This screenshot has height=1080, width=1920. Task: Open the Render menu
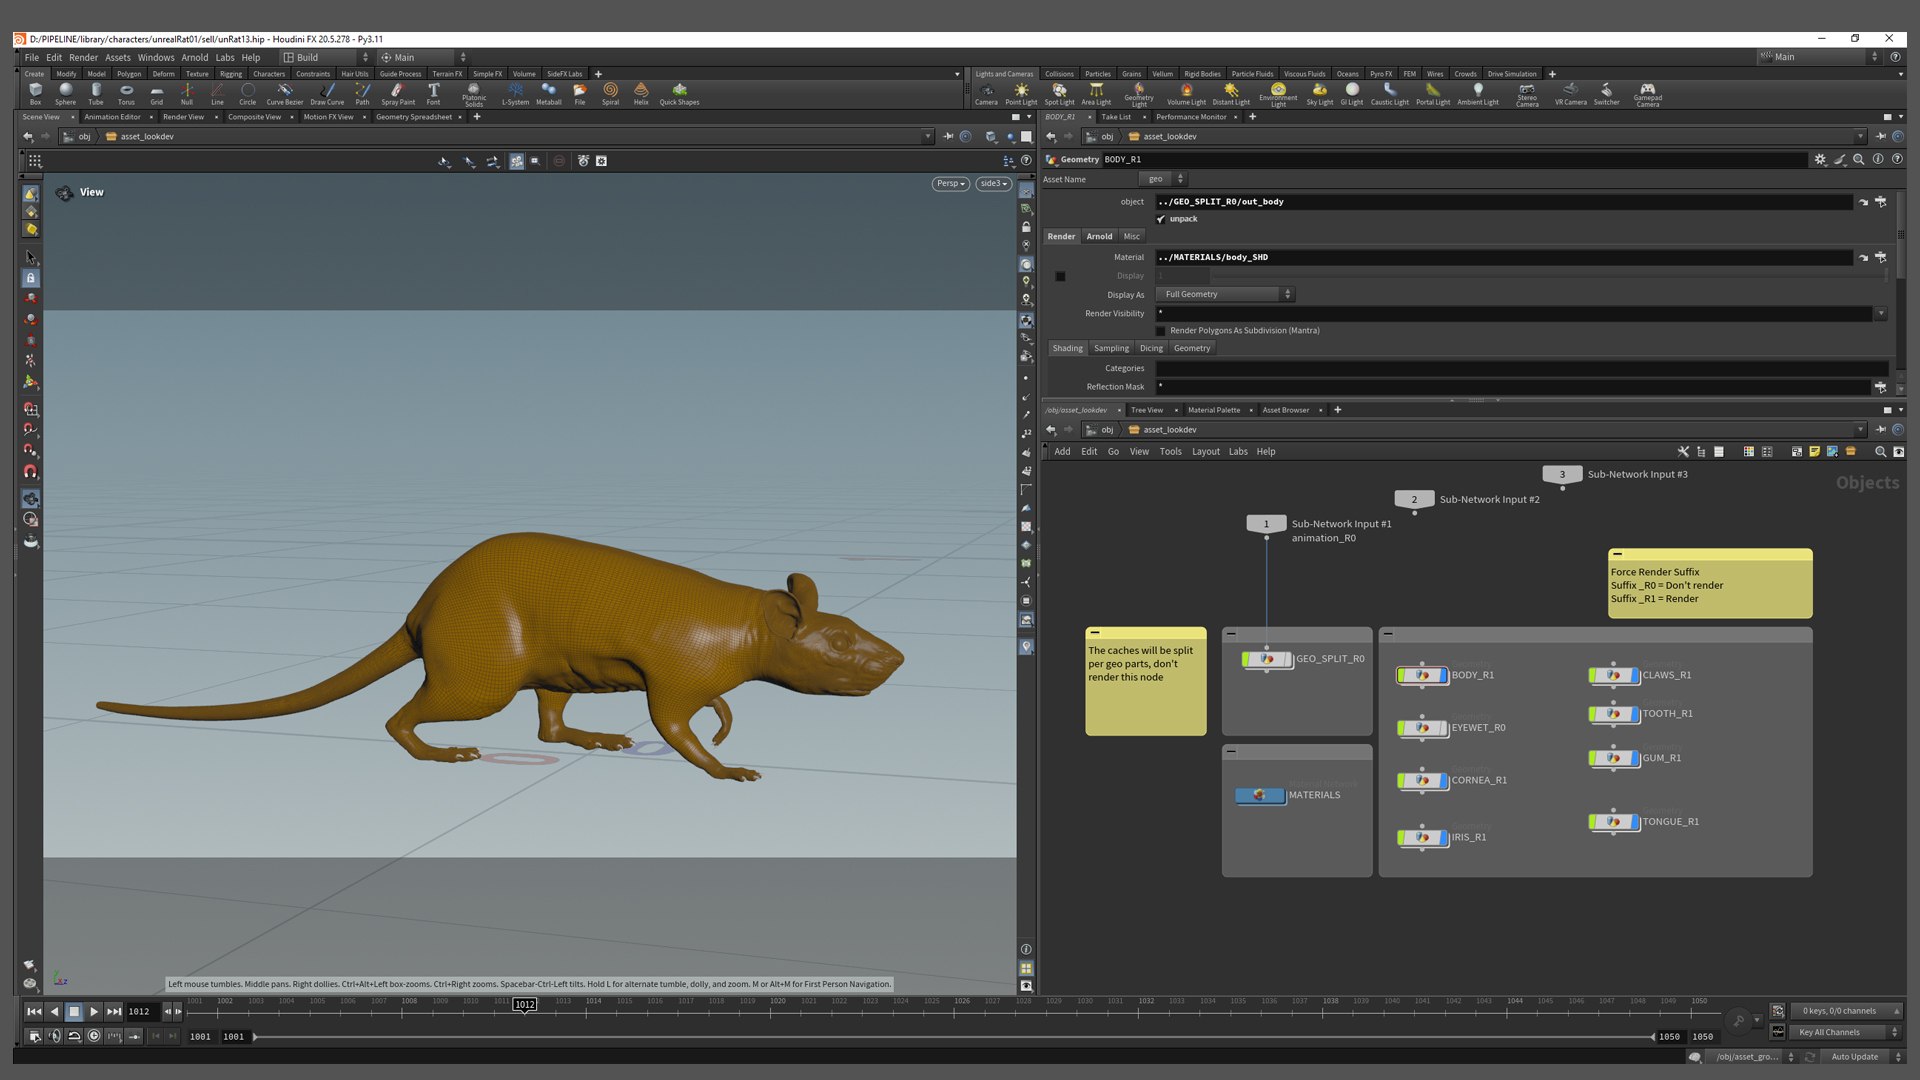[83, 58]
